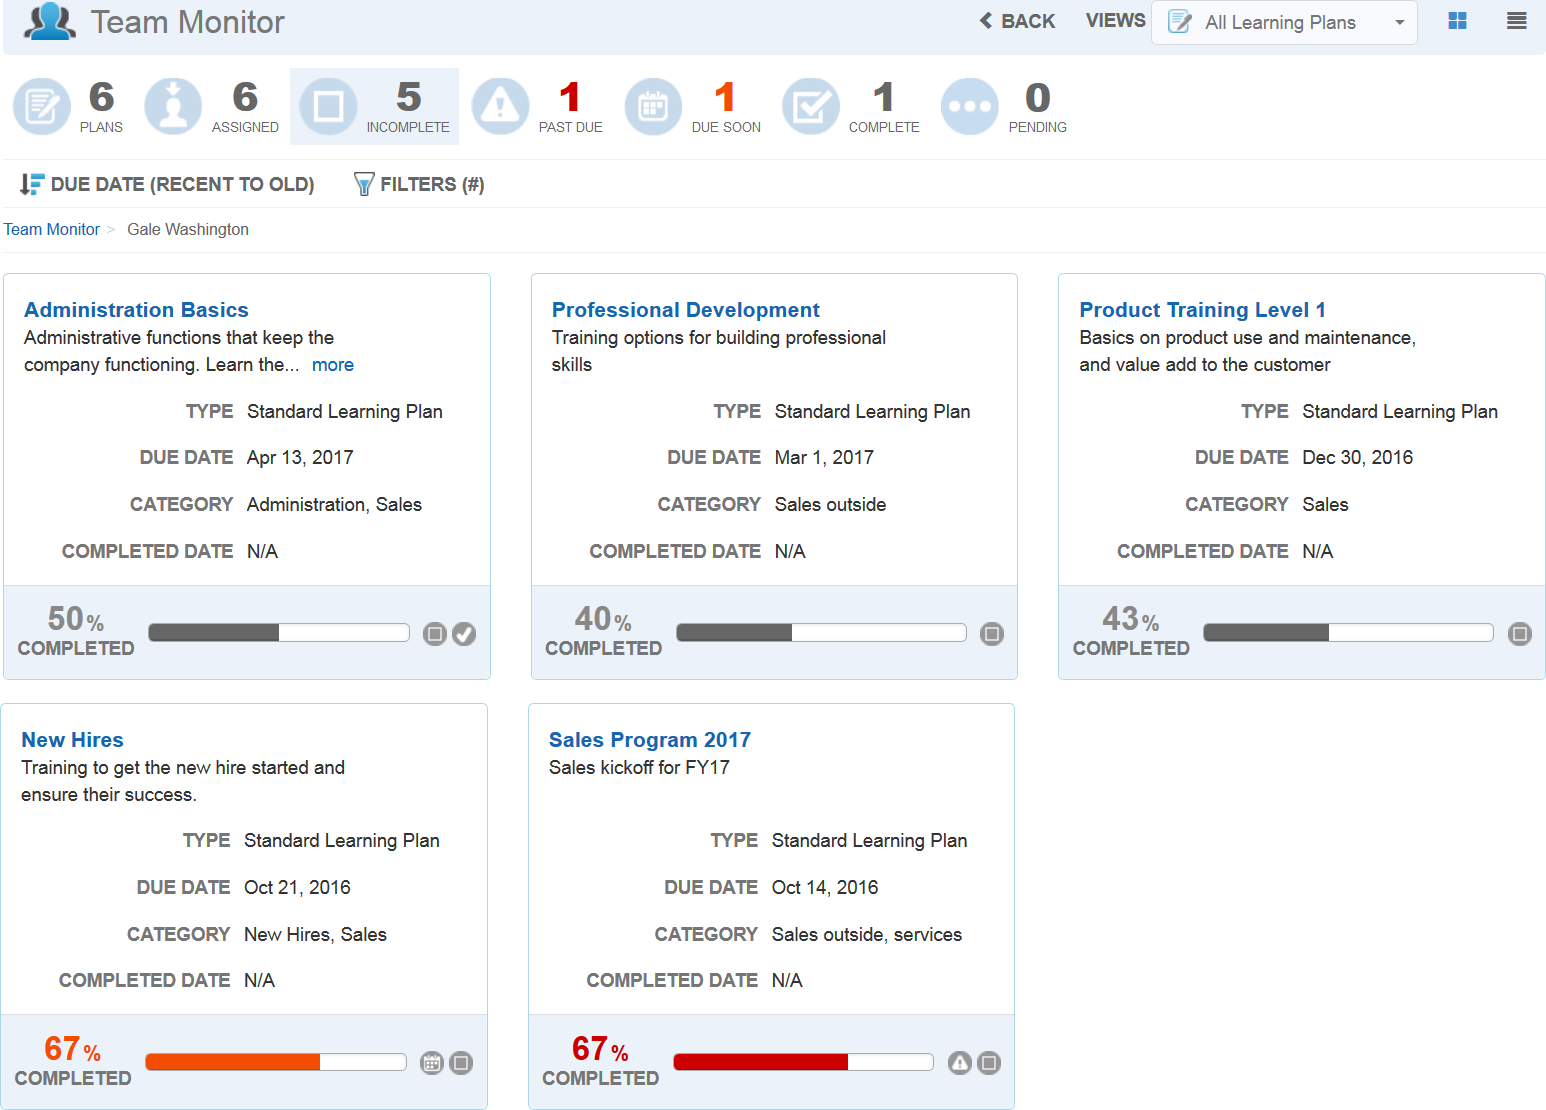Click New Hires 67% completed value
The height and width of the screenshot is (1110, 1546).
click(x=73, y=1049)
